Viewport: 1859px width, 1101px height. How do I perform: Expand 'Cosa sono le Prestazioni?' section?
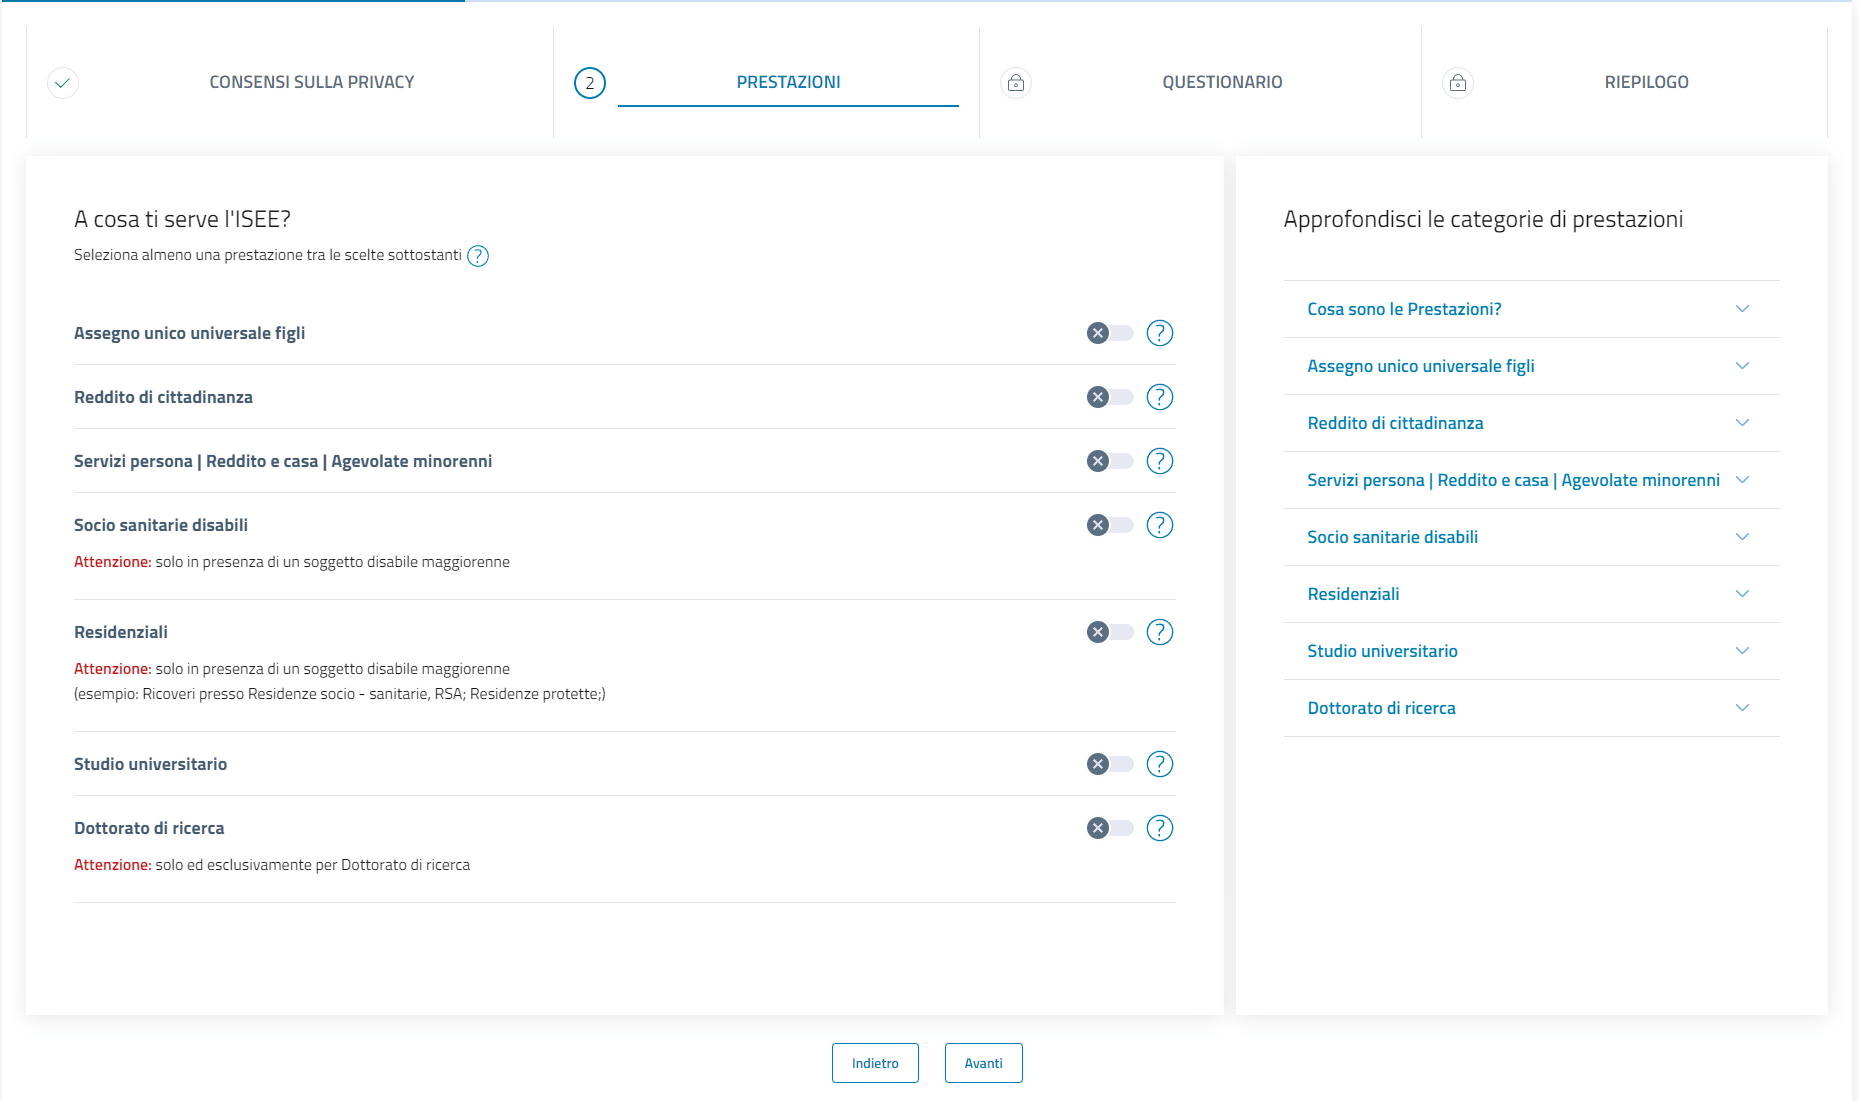coord(1530,309)
